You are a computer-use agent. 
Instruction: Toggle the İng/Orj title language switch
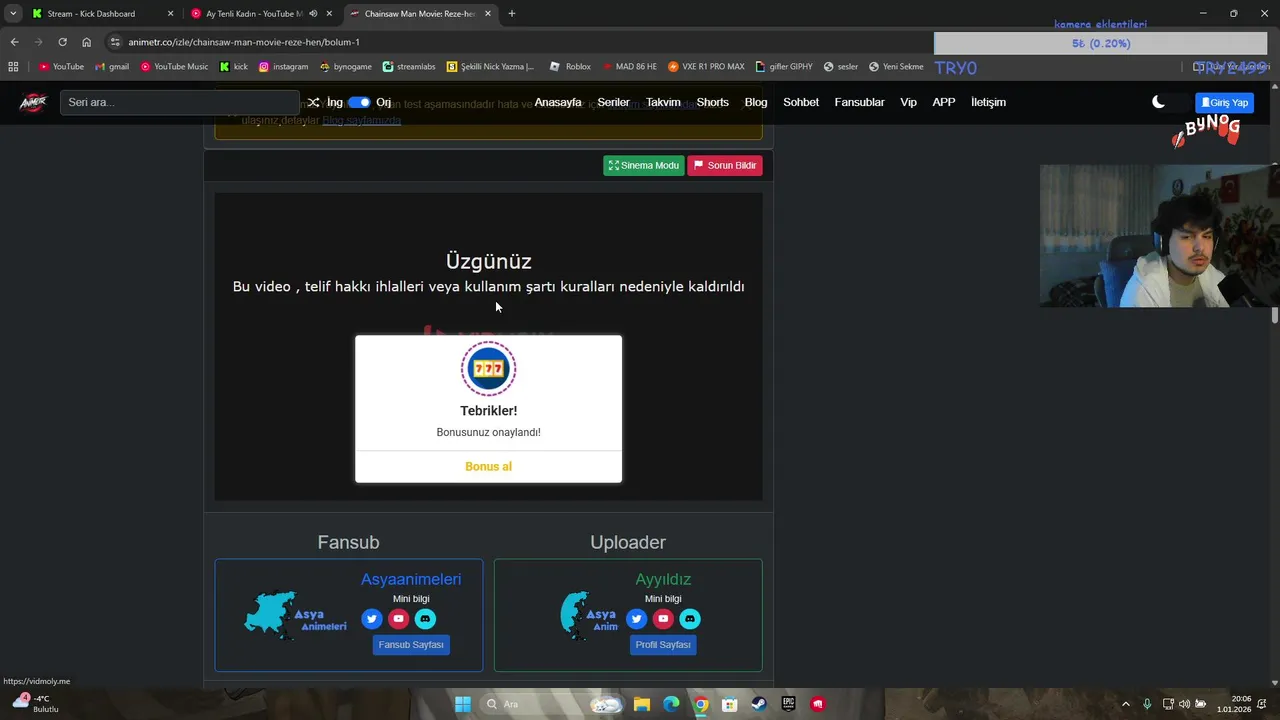tap(359, 102)
